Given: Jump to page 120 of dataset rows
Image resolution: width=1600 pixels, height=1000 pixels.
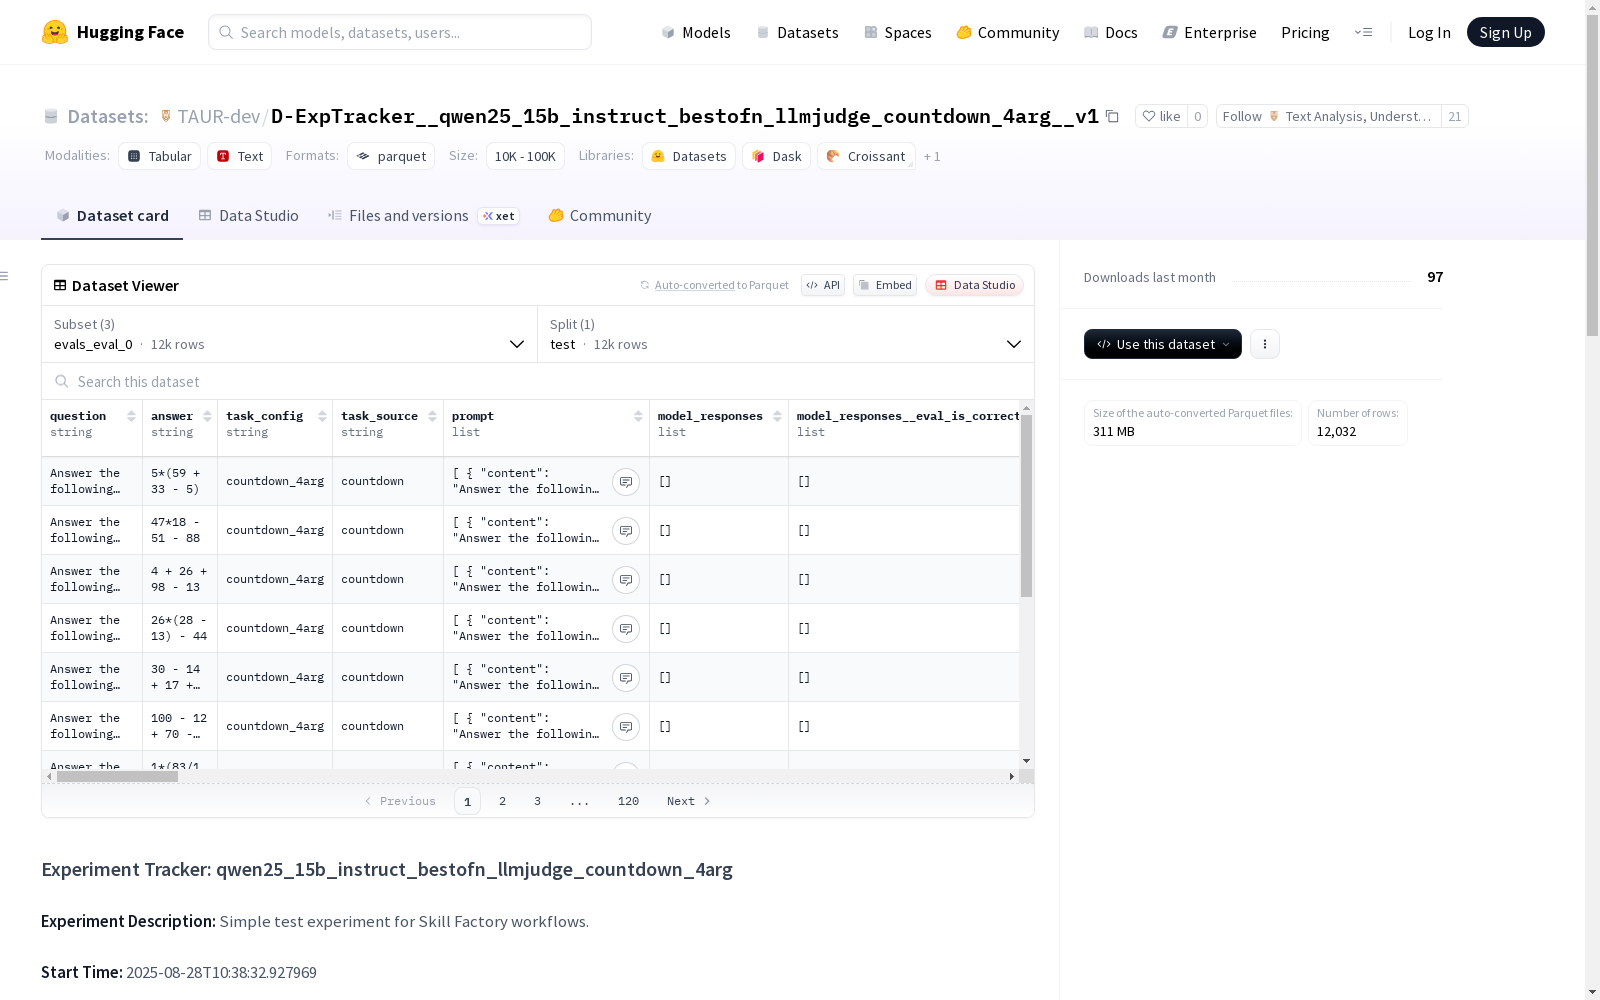Looking at the screenshot, I should click(x=628, y=801).
